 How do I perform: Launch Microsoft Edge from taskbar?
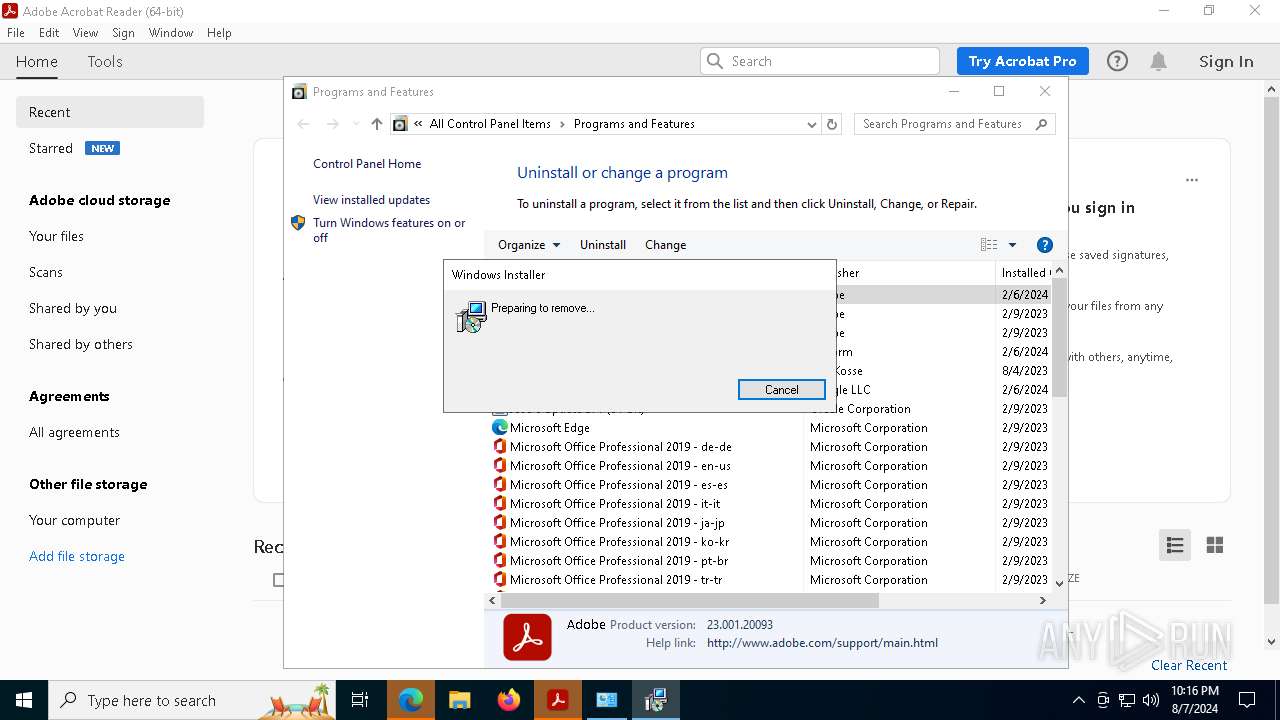(x=411, y=700)
